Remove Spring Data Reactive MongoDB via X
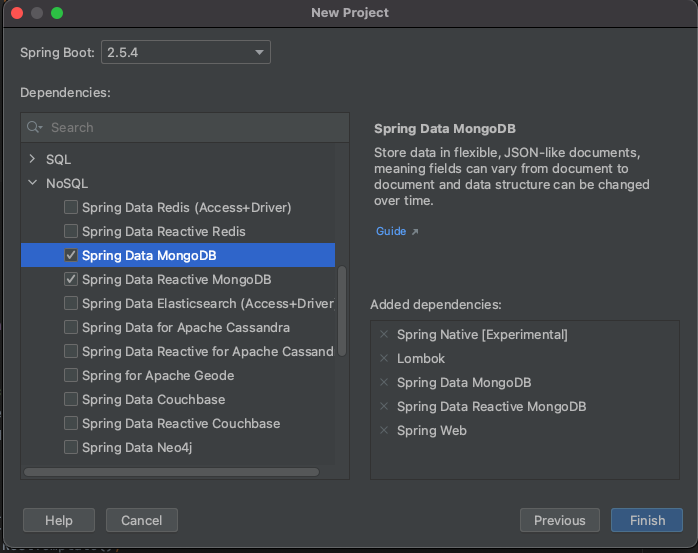This screenshot has width=698, height=553. (x=384, y=407)
